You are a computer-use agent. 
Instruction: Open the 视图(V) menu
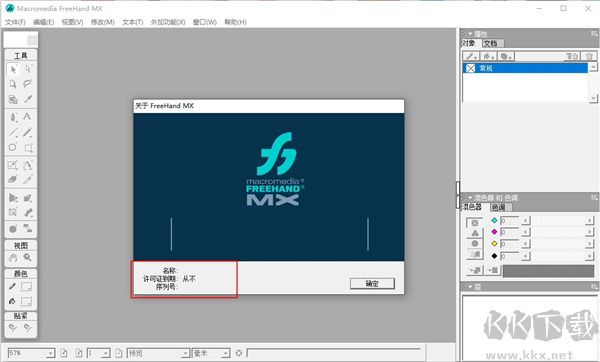pos(72,22)
